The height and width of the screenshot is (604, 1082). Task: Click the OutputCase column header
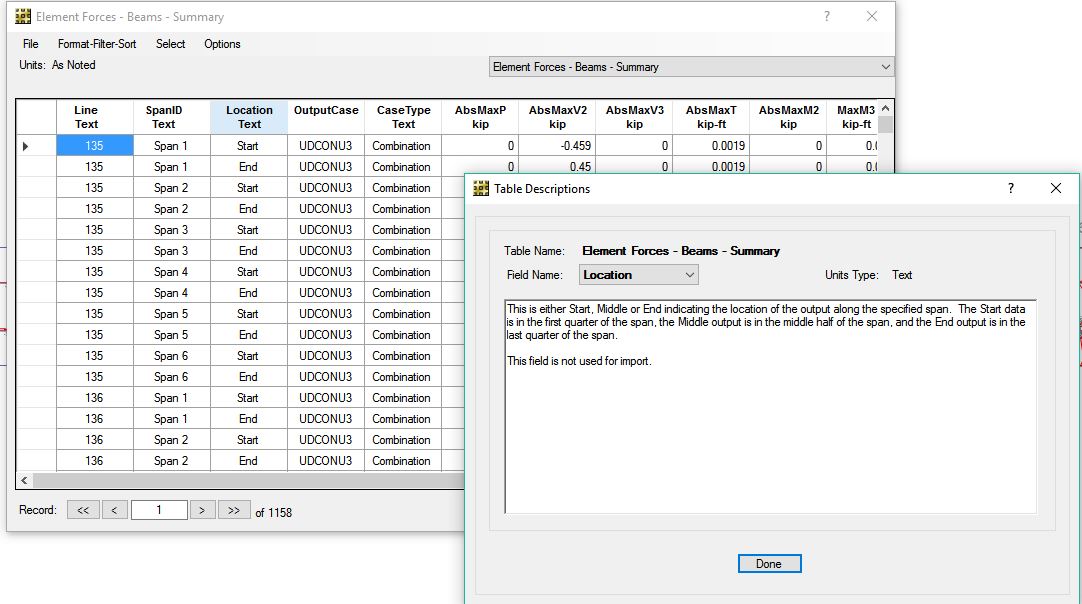326,117
